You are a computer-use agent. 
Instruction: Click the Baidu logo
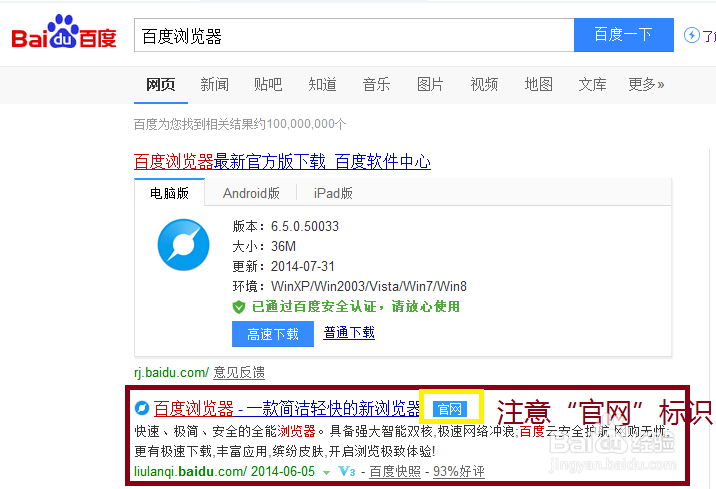[x=64, y=32]
